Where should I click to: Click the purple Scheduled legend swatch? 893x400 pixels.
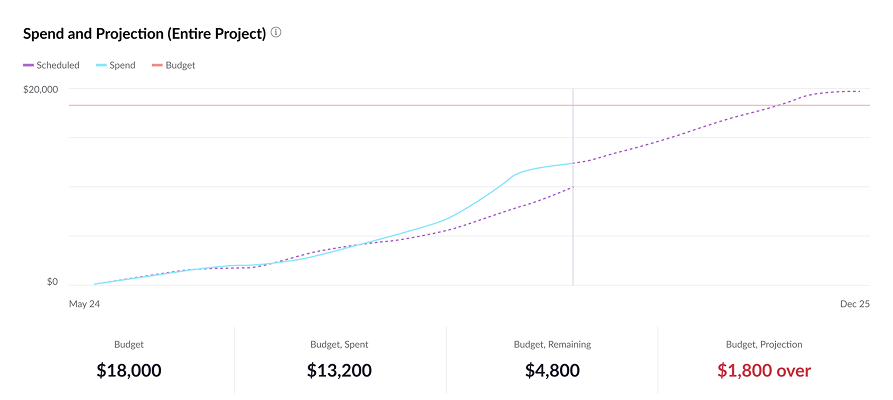pyautogui.click(x=28, y=66)
